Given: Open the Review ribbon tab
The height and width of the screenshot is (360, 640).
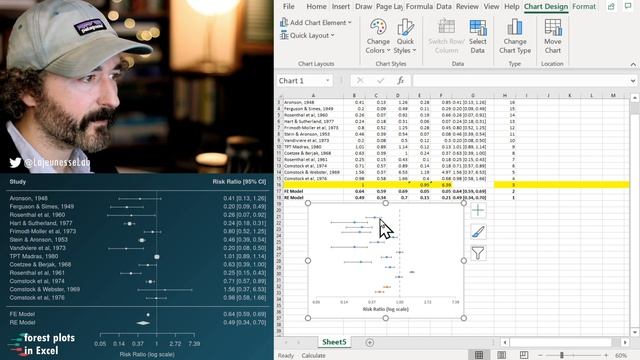Looking at the screenshot, I should click(467, 7).
